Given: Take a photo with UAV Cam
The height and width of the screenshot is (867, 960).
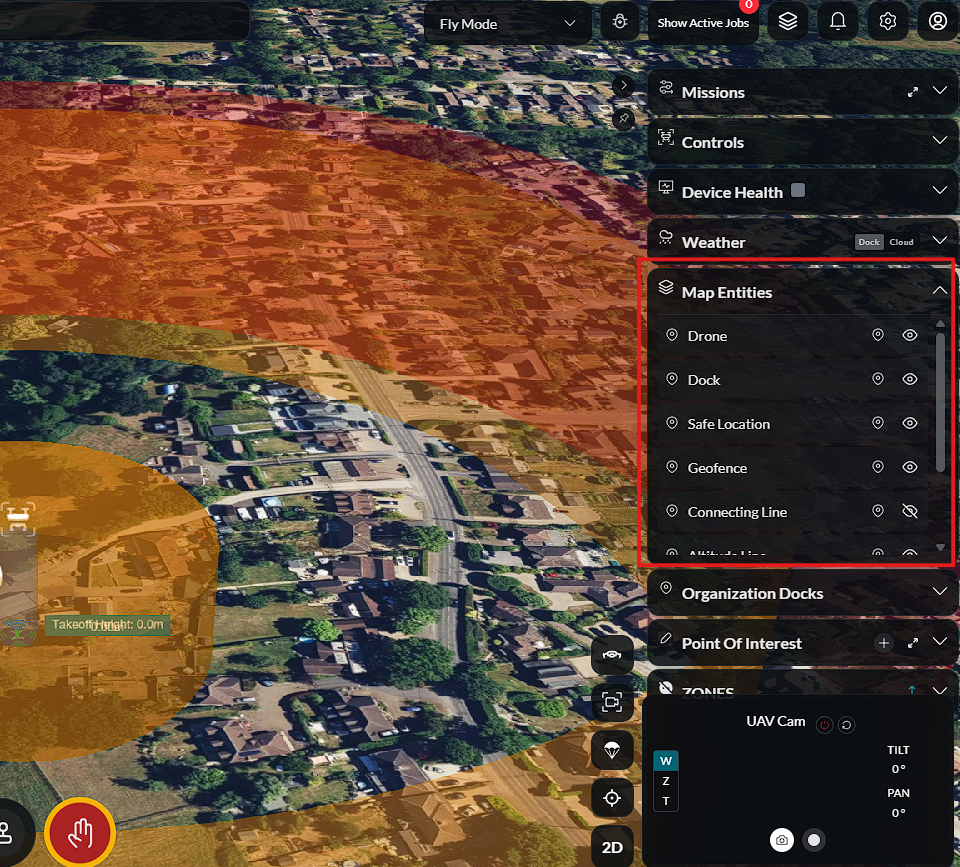Looking at the screenshot, I should (781, 840).
